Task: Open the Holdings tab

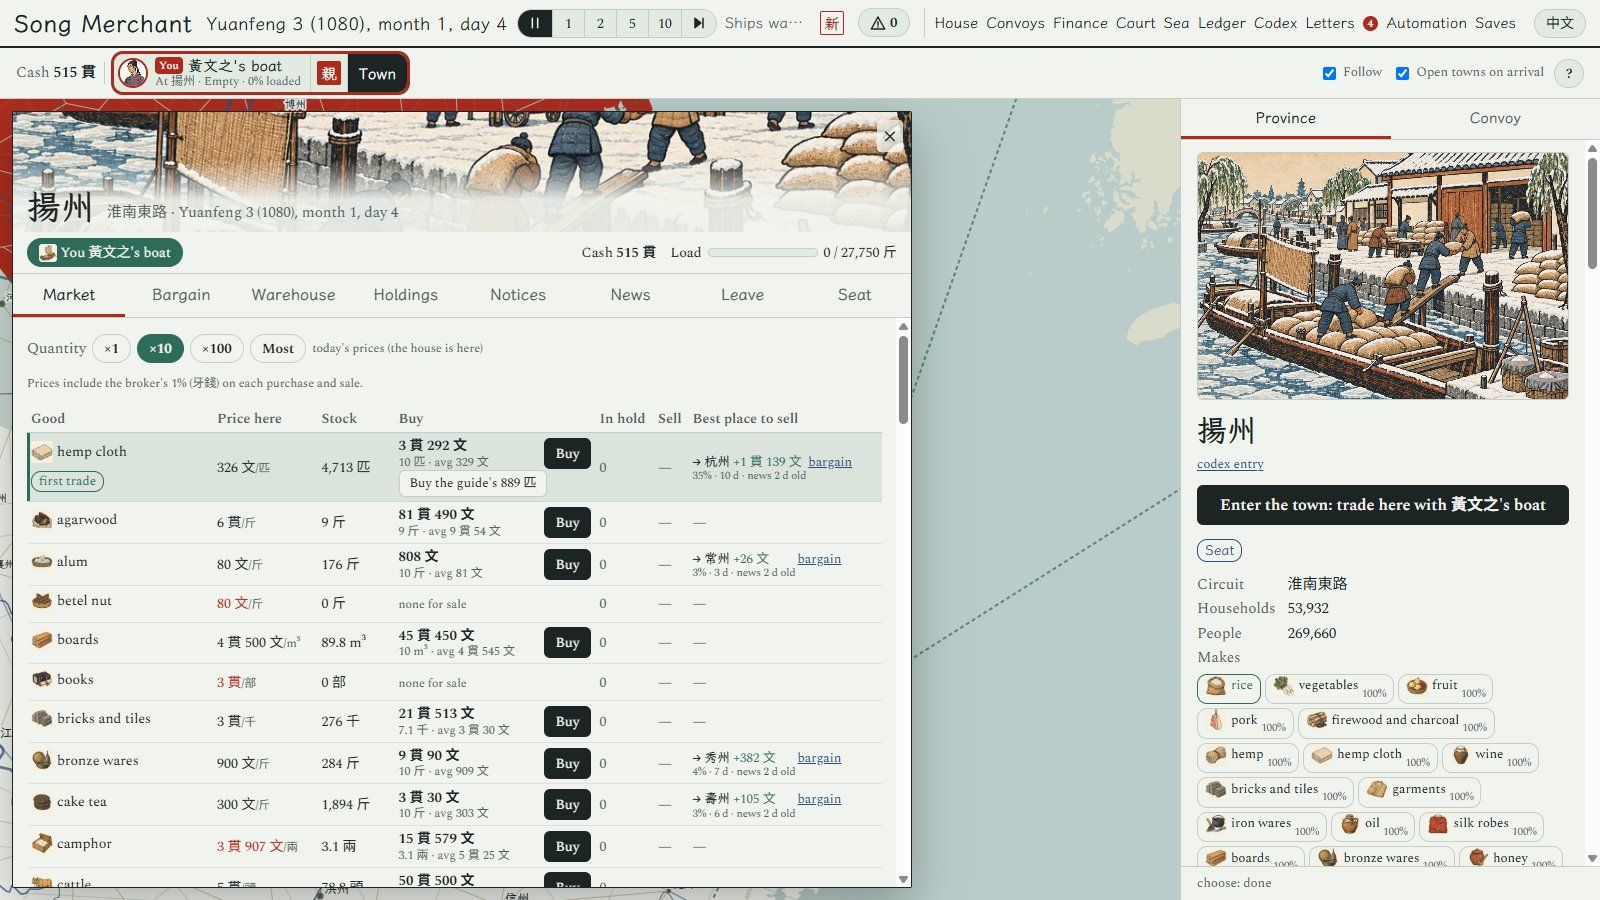Action: [405, 295]
